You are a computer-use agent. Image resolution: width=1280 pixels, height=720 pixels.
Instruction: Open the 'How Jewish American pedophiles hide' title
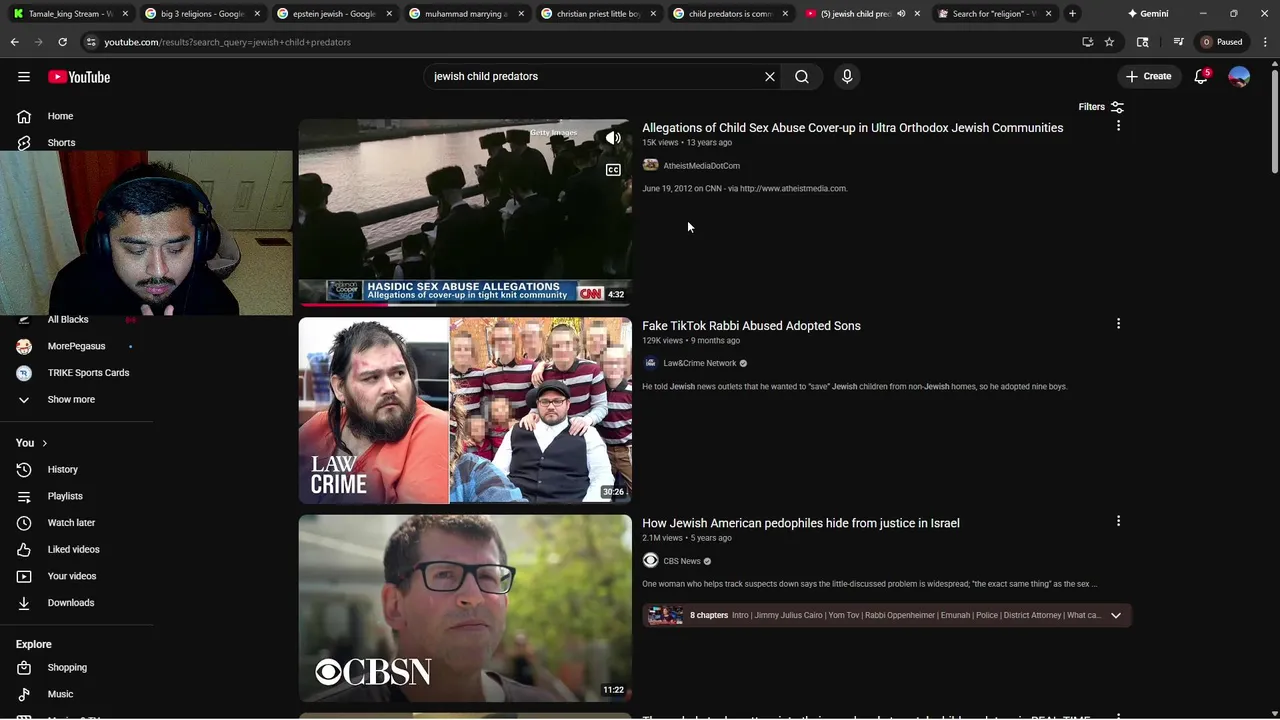(x=800, y=523)
